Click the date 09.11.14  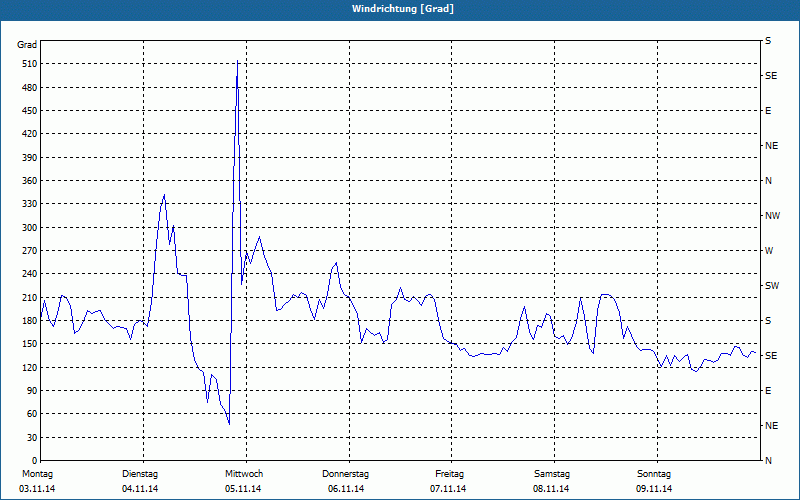654,489
